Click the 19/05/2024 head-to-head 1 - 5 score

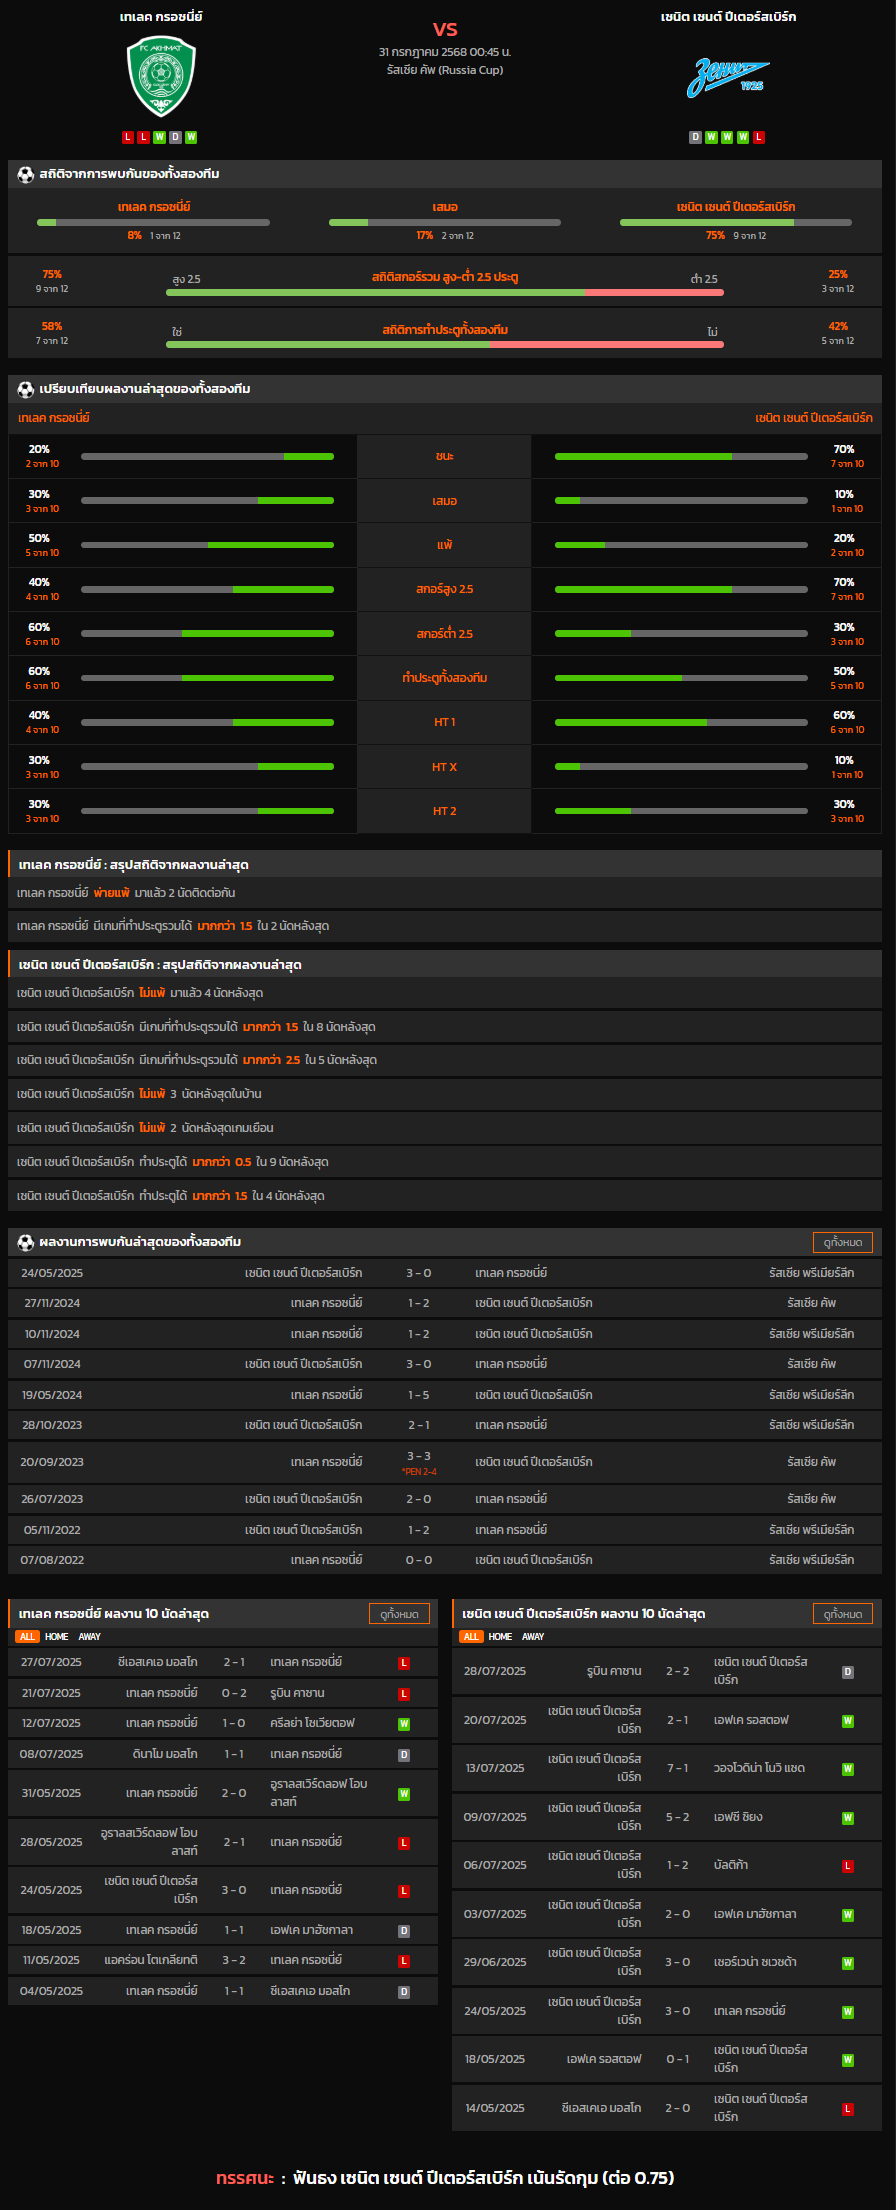tap(419, 1395)
